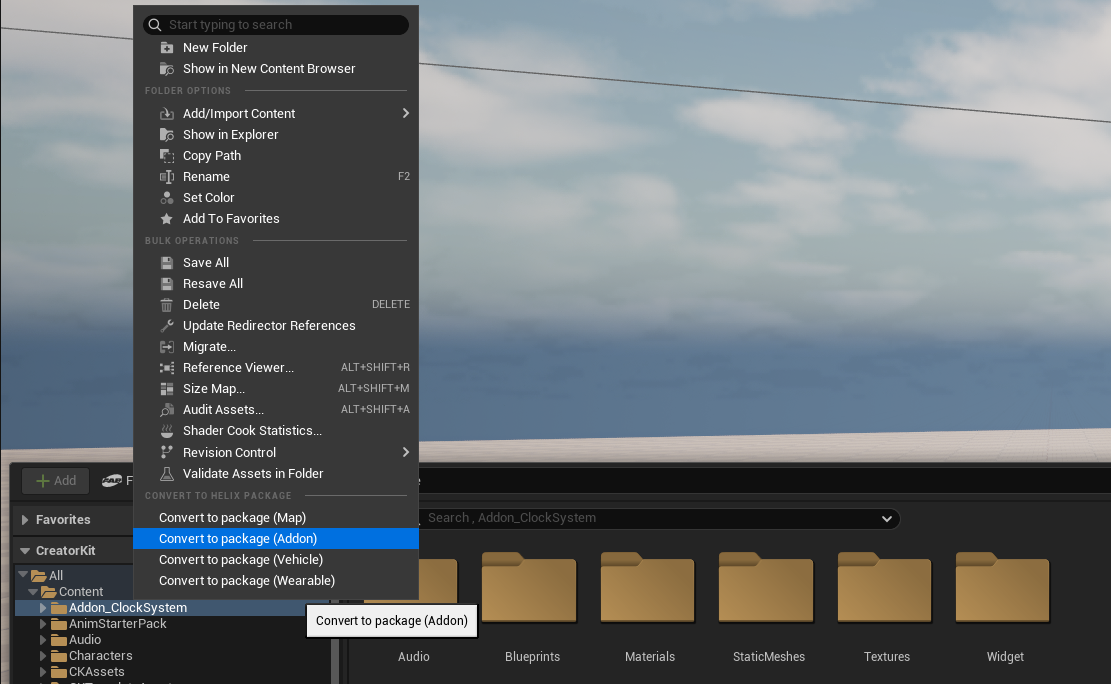Click the Delete trash icon
This screenshot has height=684, width=1111.
pos(167,305)
